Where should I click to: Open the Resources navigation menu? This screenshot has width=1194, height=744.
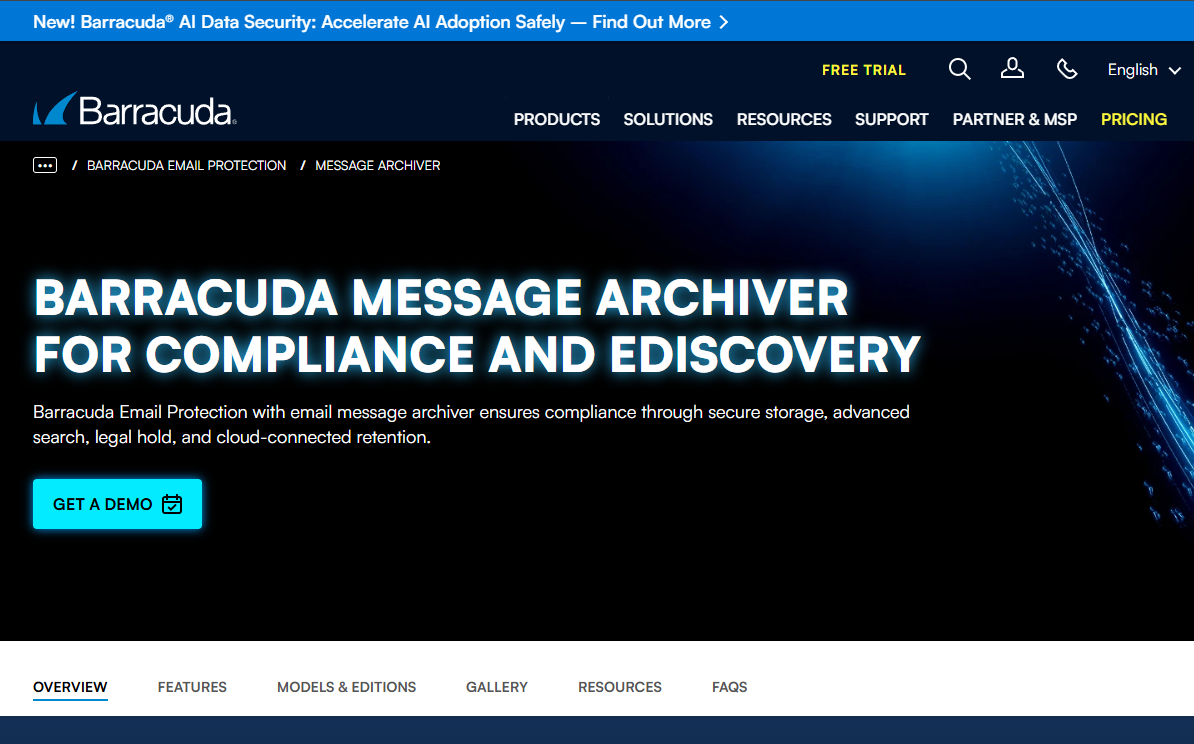(x=784, y=120)
